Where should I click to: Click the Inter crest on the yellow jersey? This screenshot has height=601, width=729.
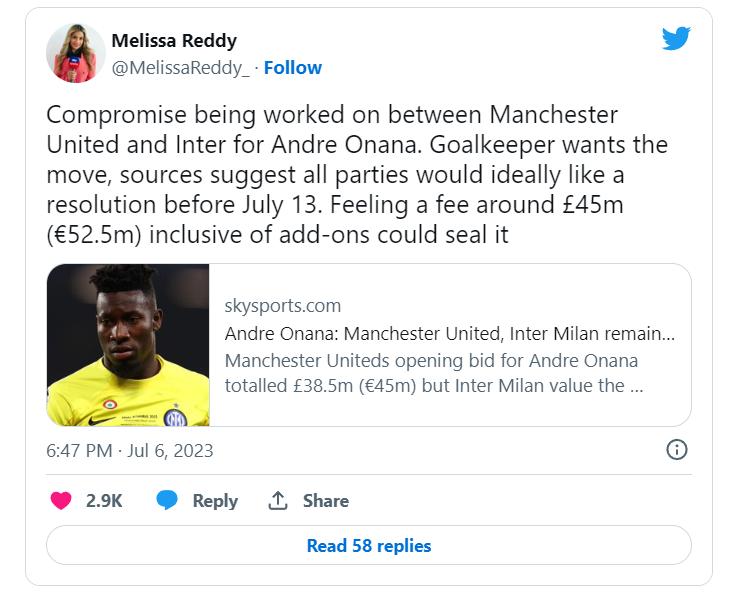pyautogui.click(x=175, y=417)
